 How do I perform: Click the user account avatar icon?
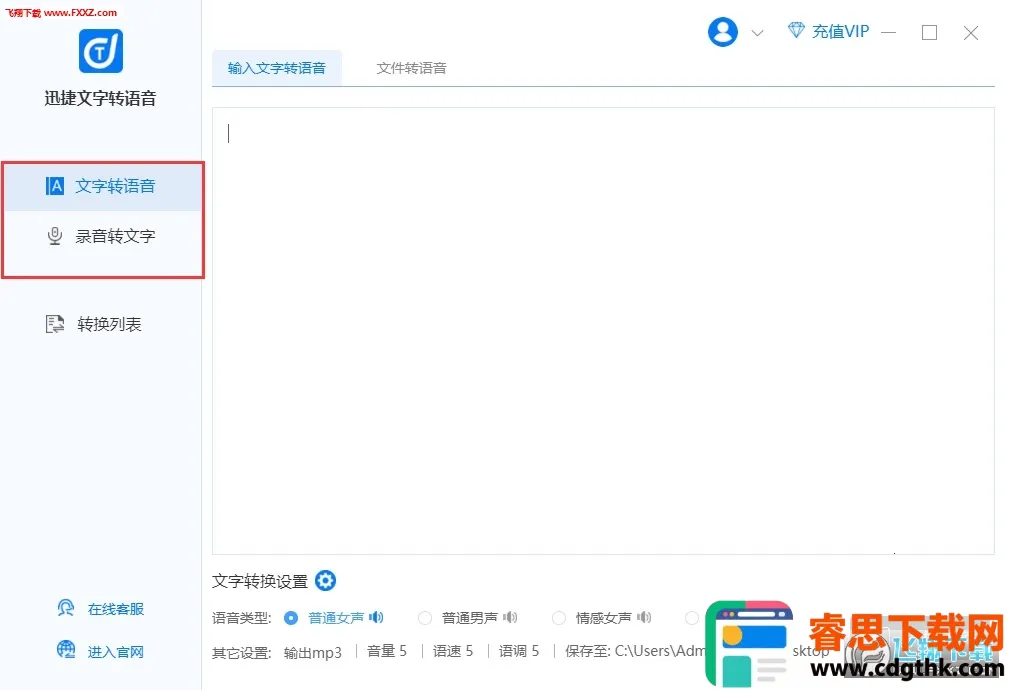[722, 32]
